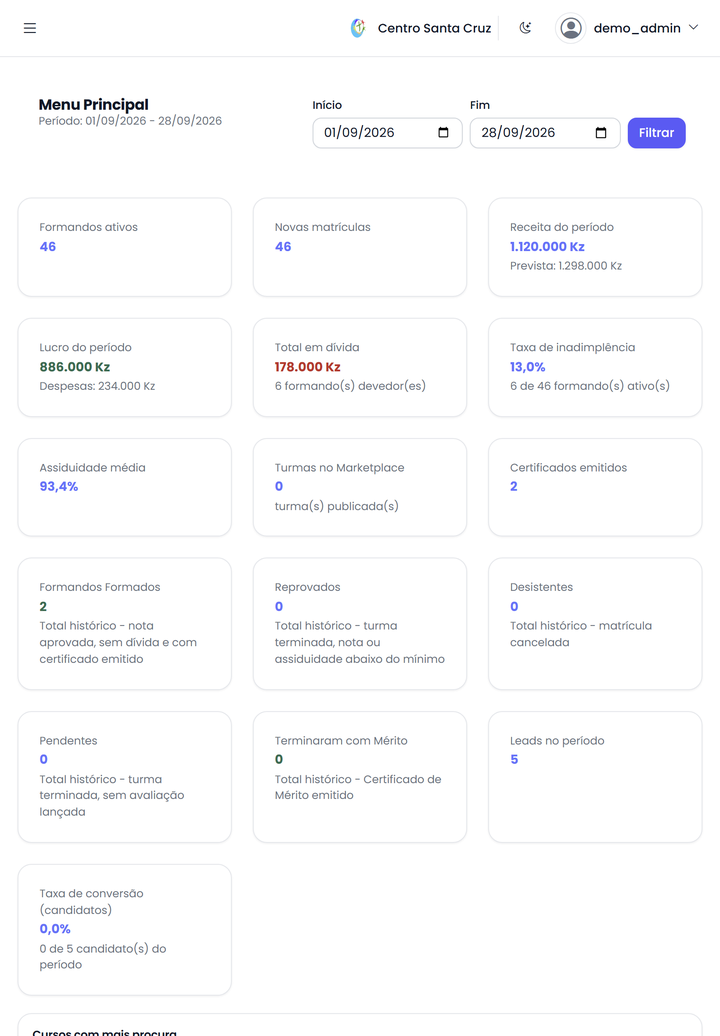This screenshot has width=720, height=1036.
Task: Click the Centro Santa Cruz name
Action: (435, 28)
